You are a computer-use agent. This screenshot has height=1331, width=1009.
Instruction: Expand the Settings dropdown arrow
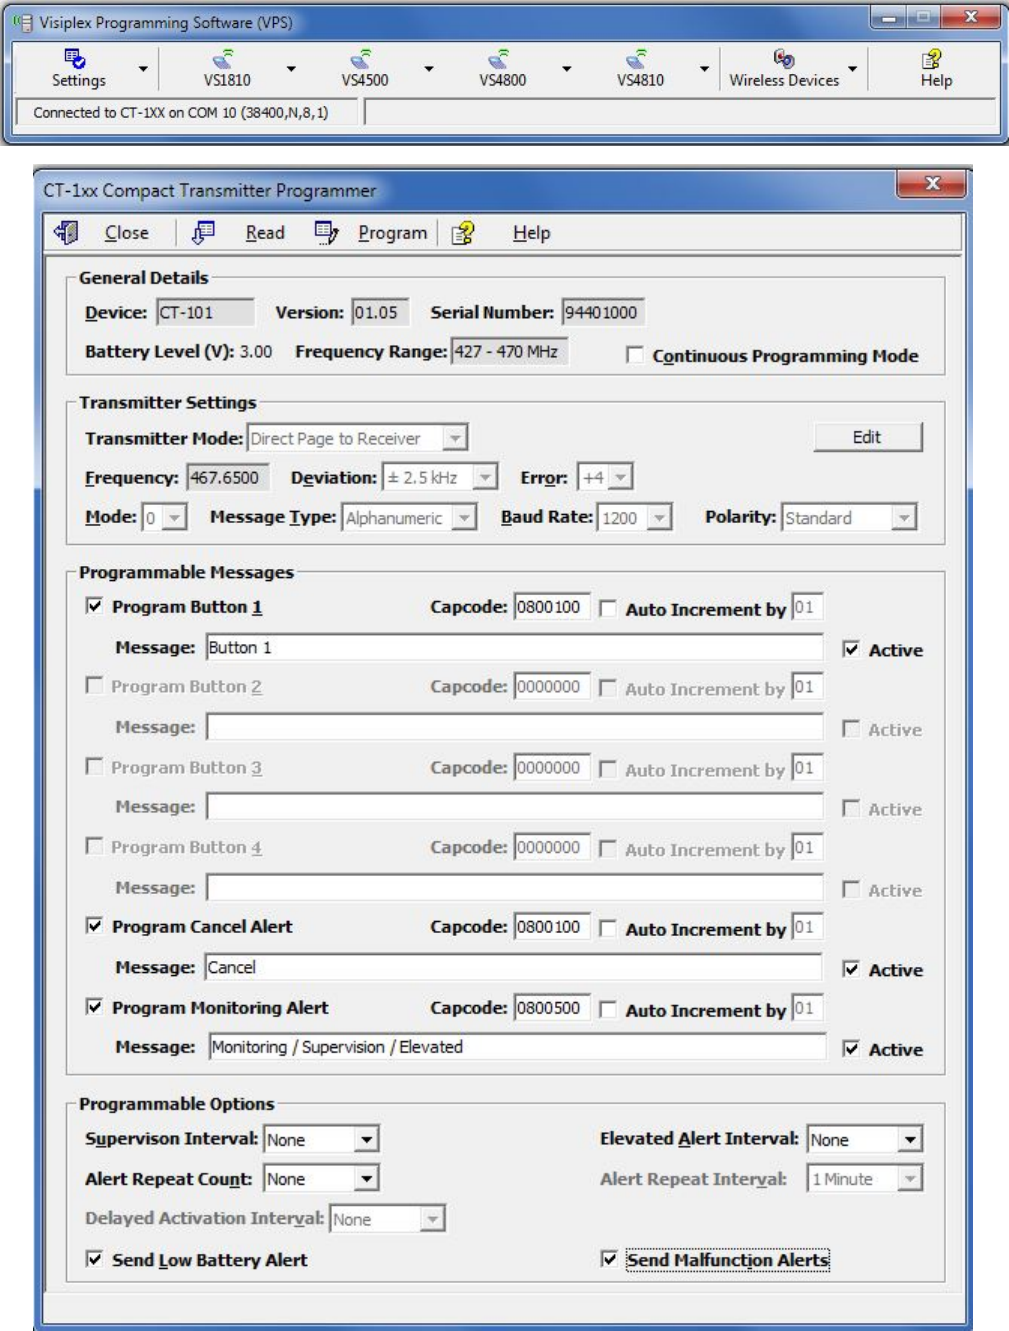click(x=143, y=69)
